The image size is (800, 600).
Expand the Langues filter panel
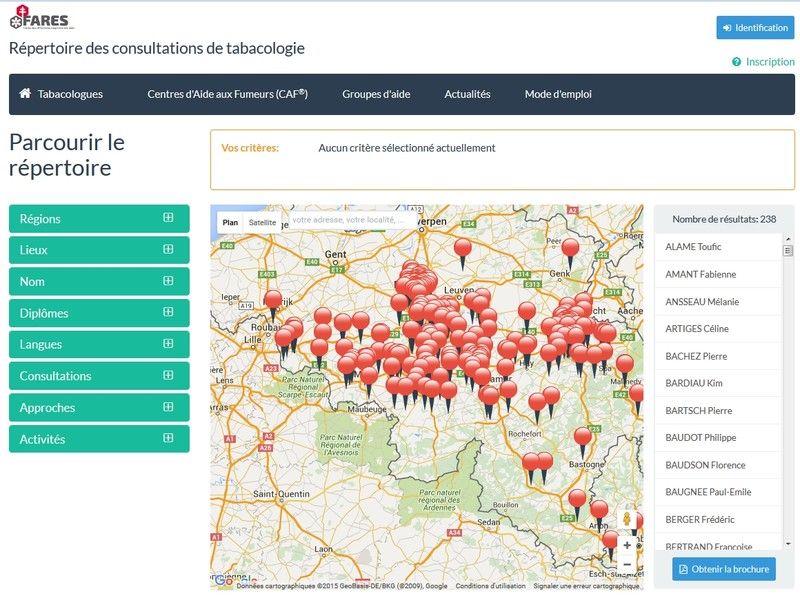pos(99,344)
